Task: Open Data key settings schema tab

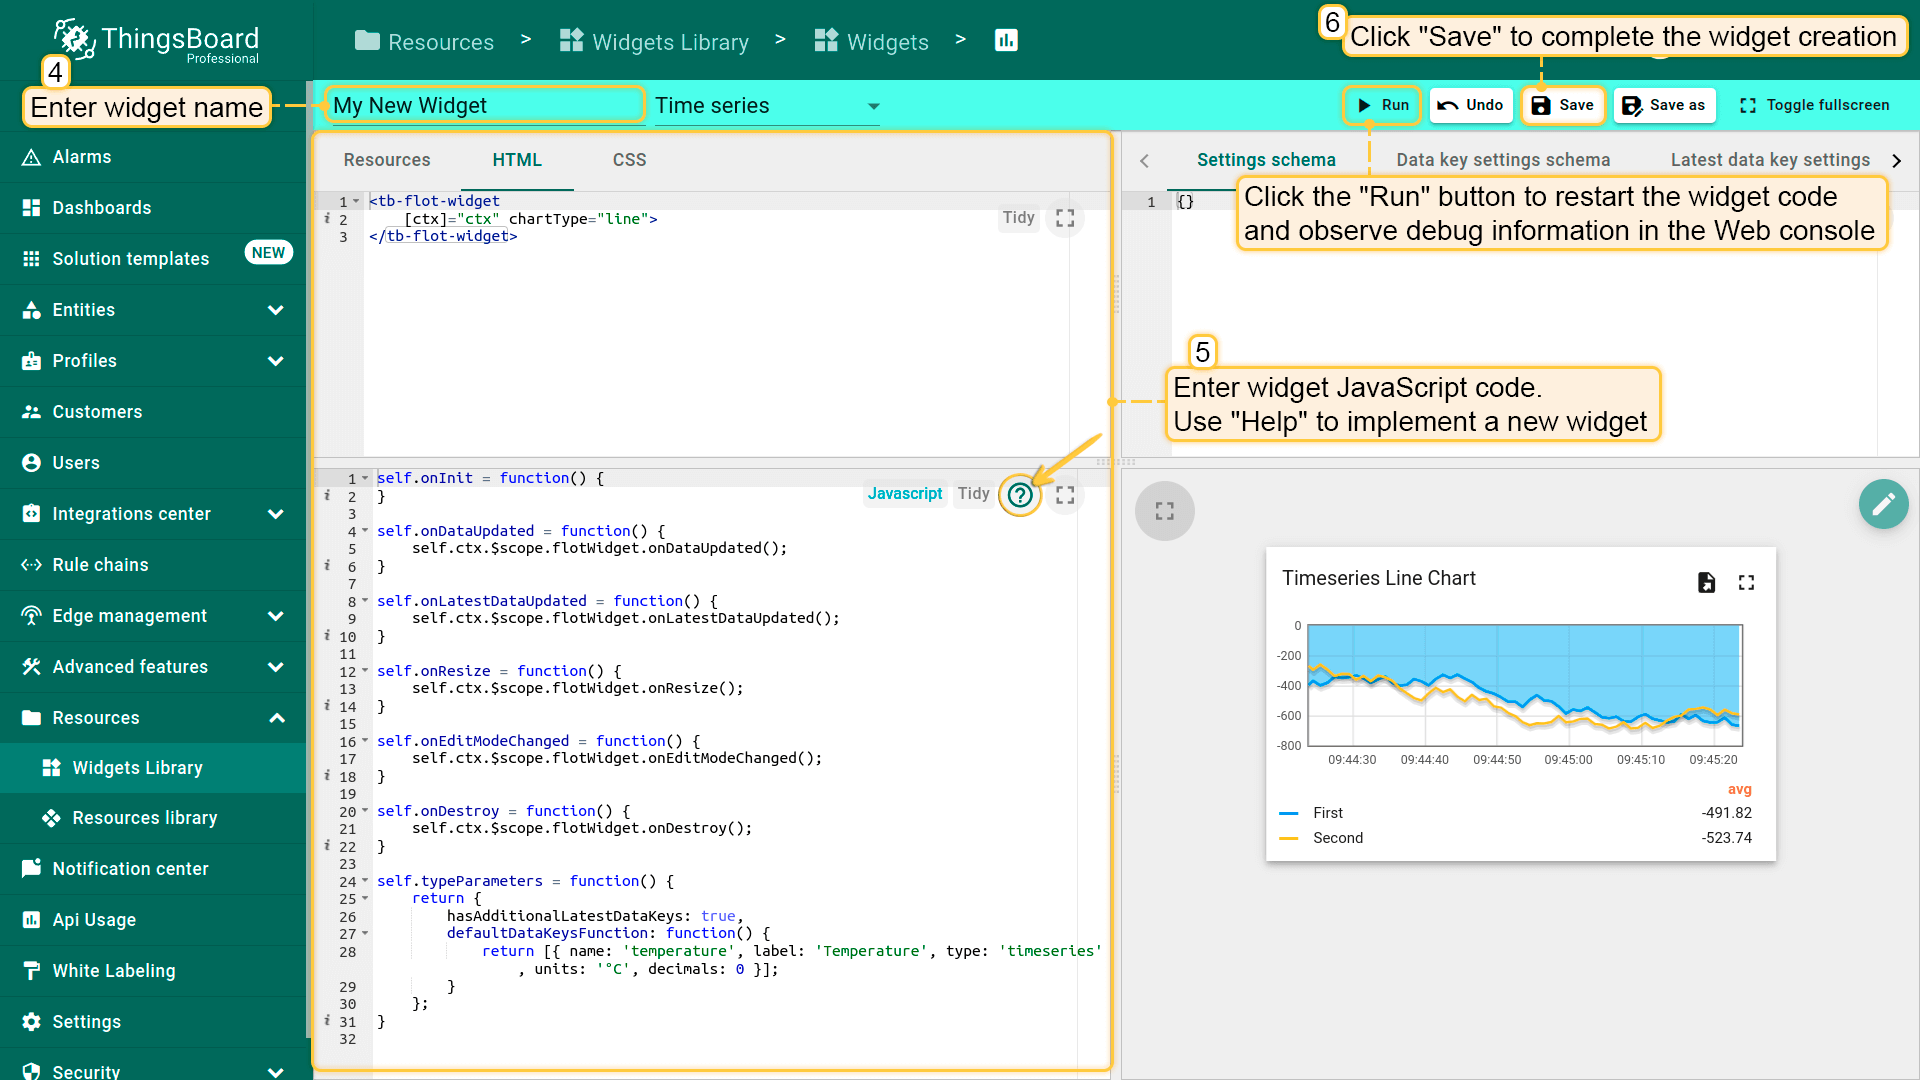Action: pos(1502,160)
